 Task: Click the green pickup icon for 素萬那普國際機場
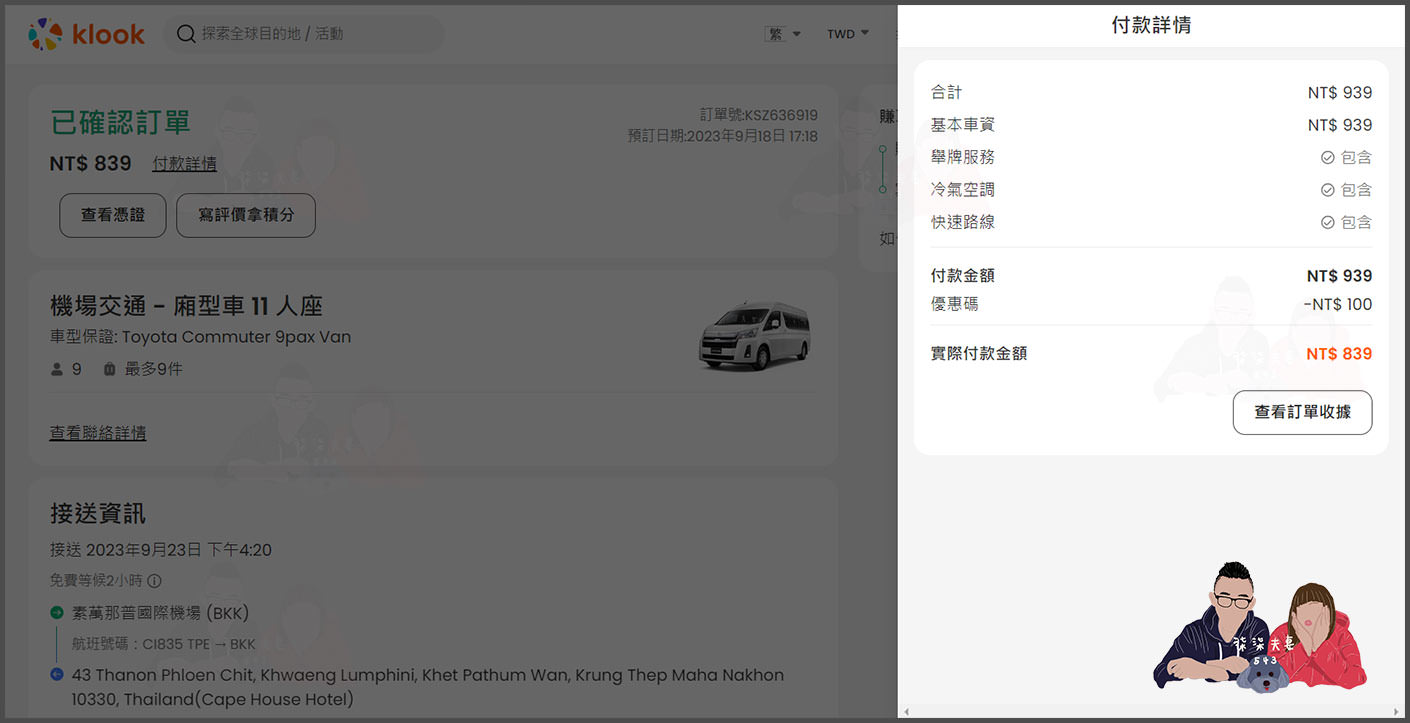57,612
